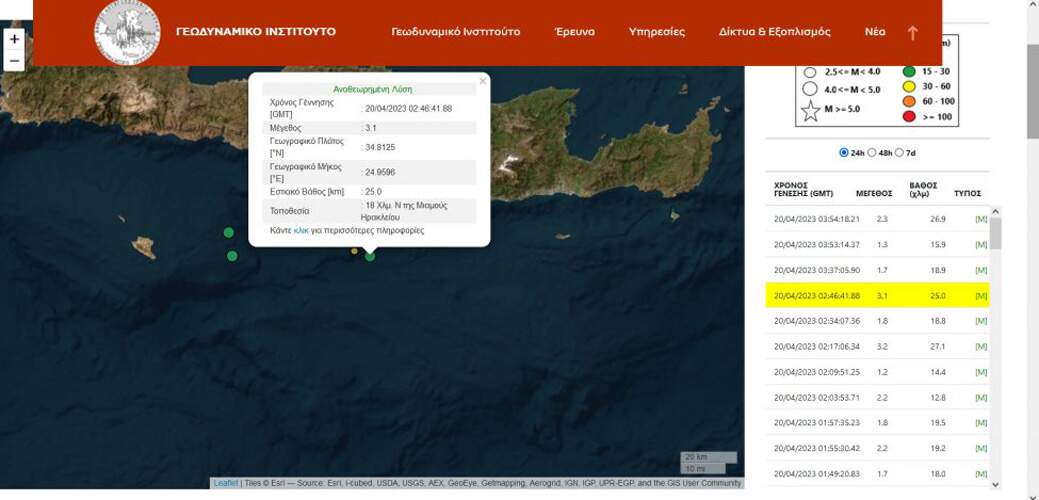Click the upward arrow in header
1039x500 pixels.
(912, 32)
